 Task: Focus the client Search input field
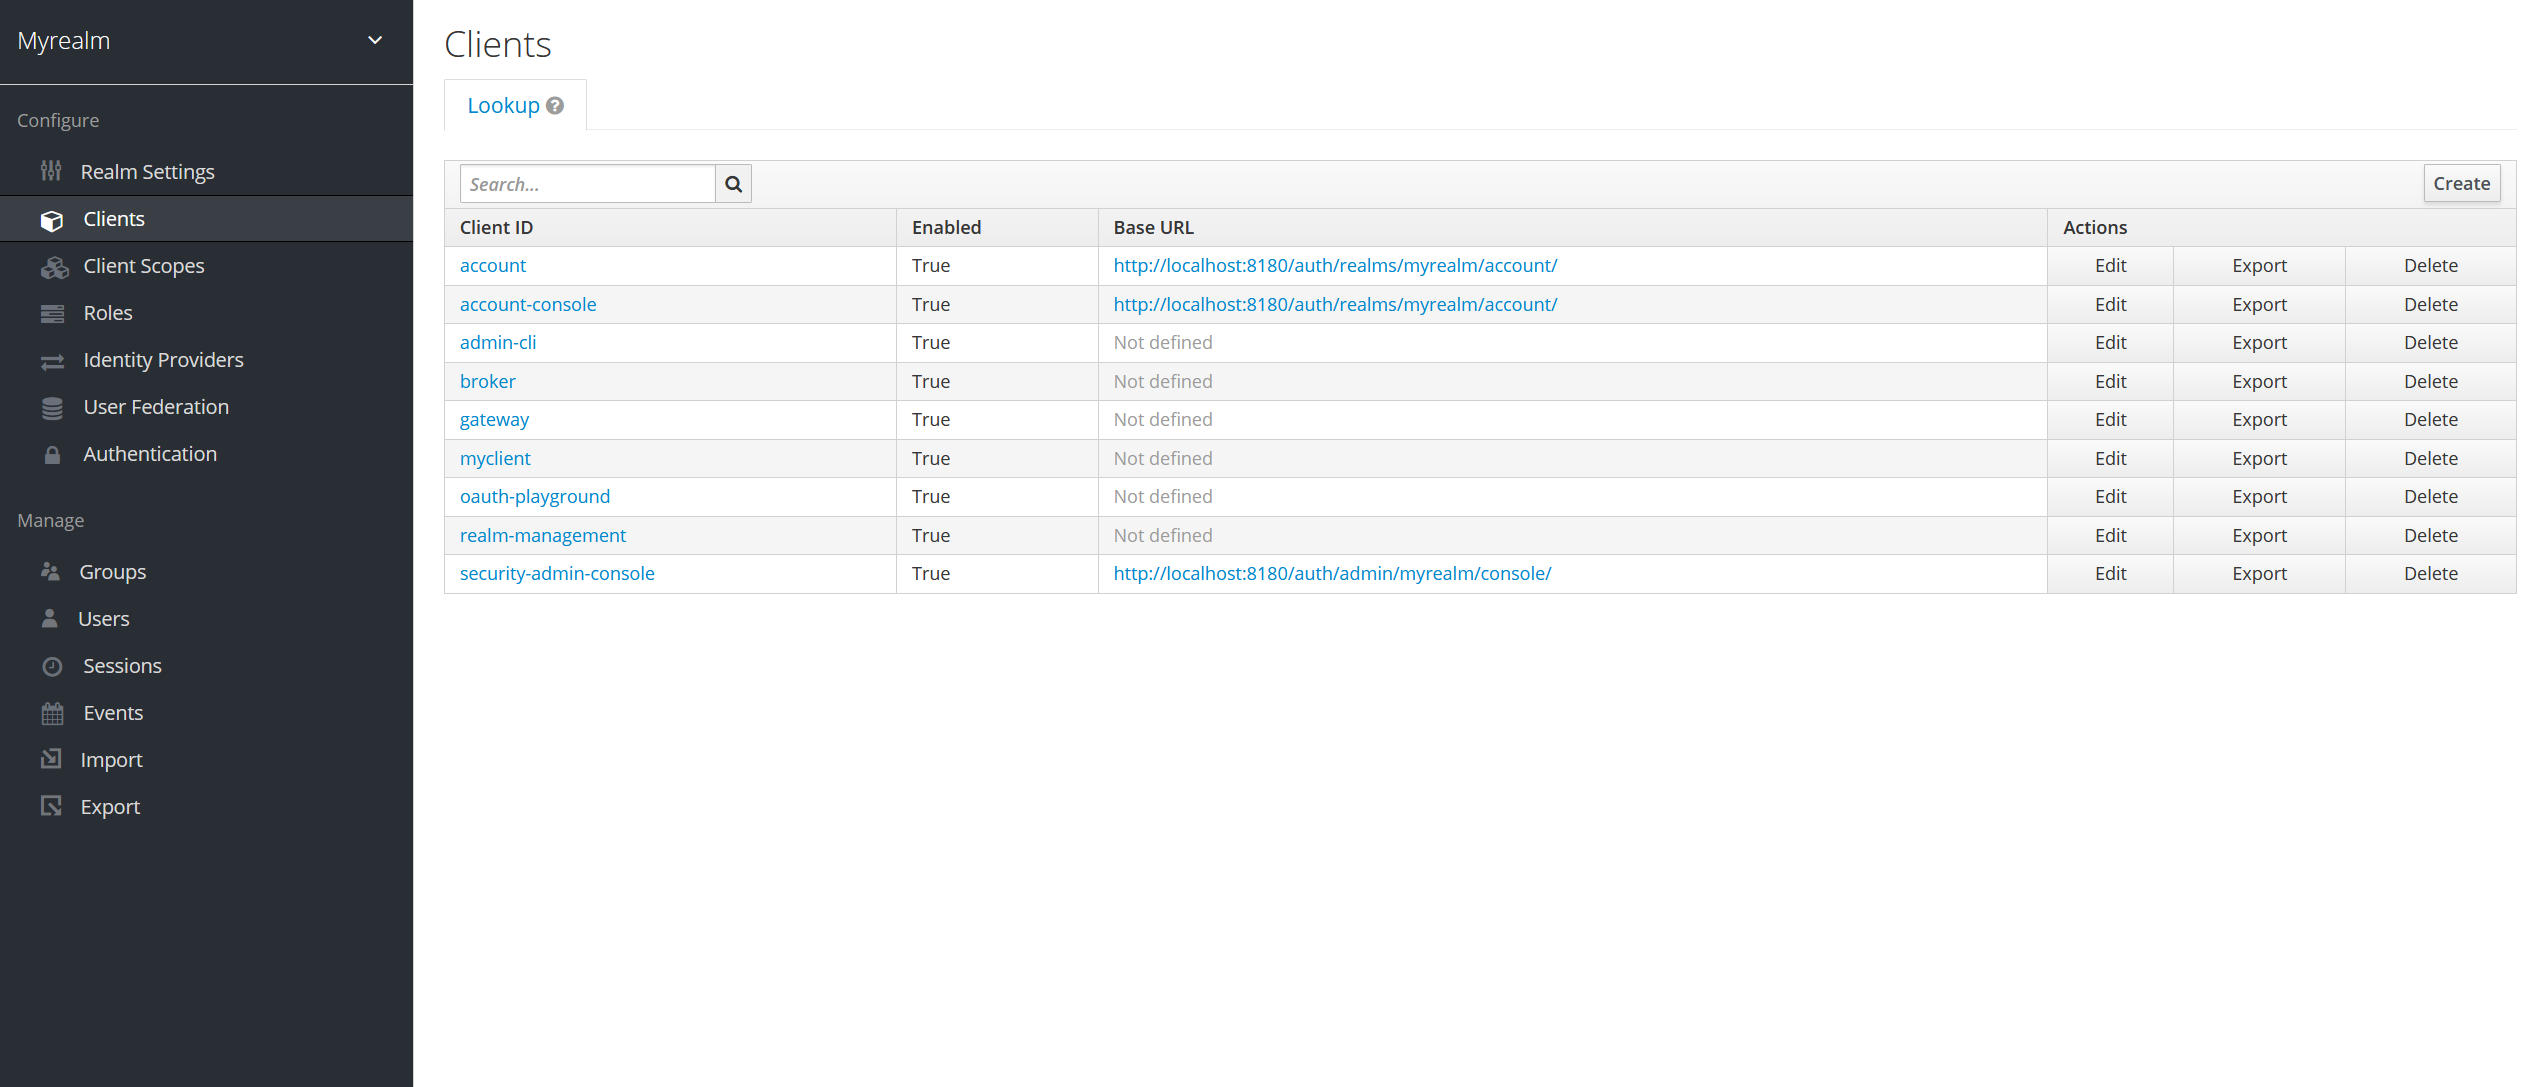click(588, 184)
